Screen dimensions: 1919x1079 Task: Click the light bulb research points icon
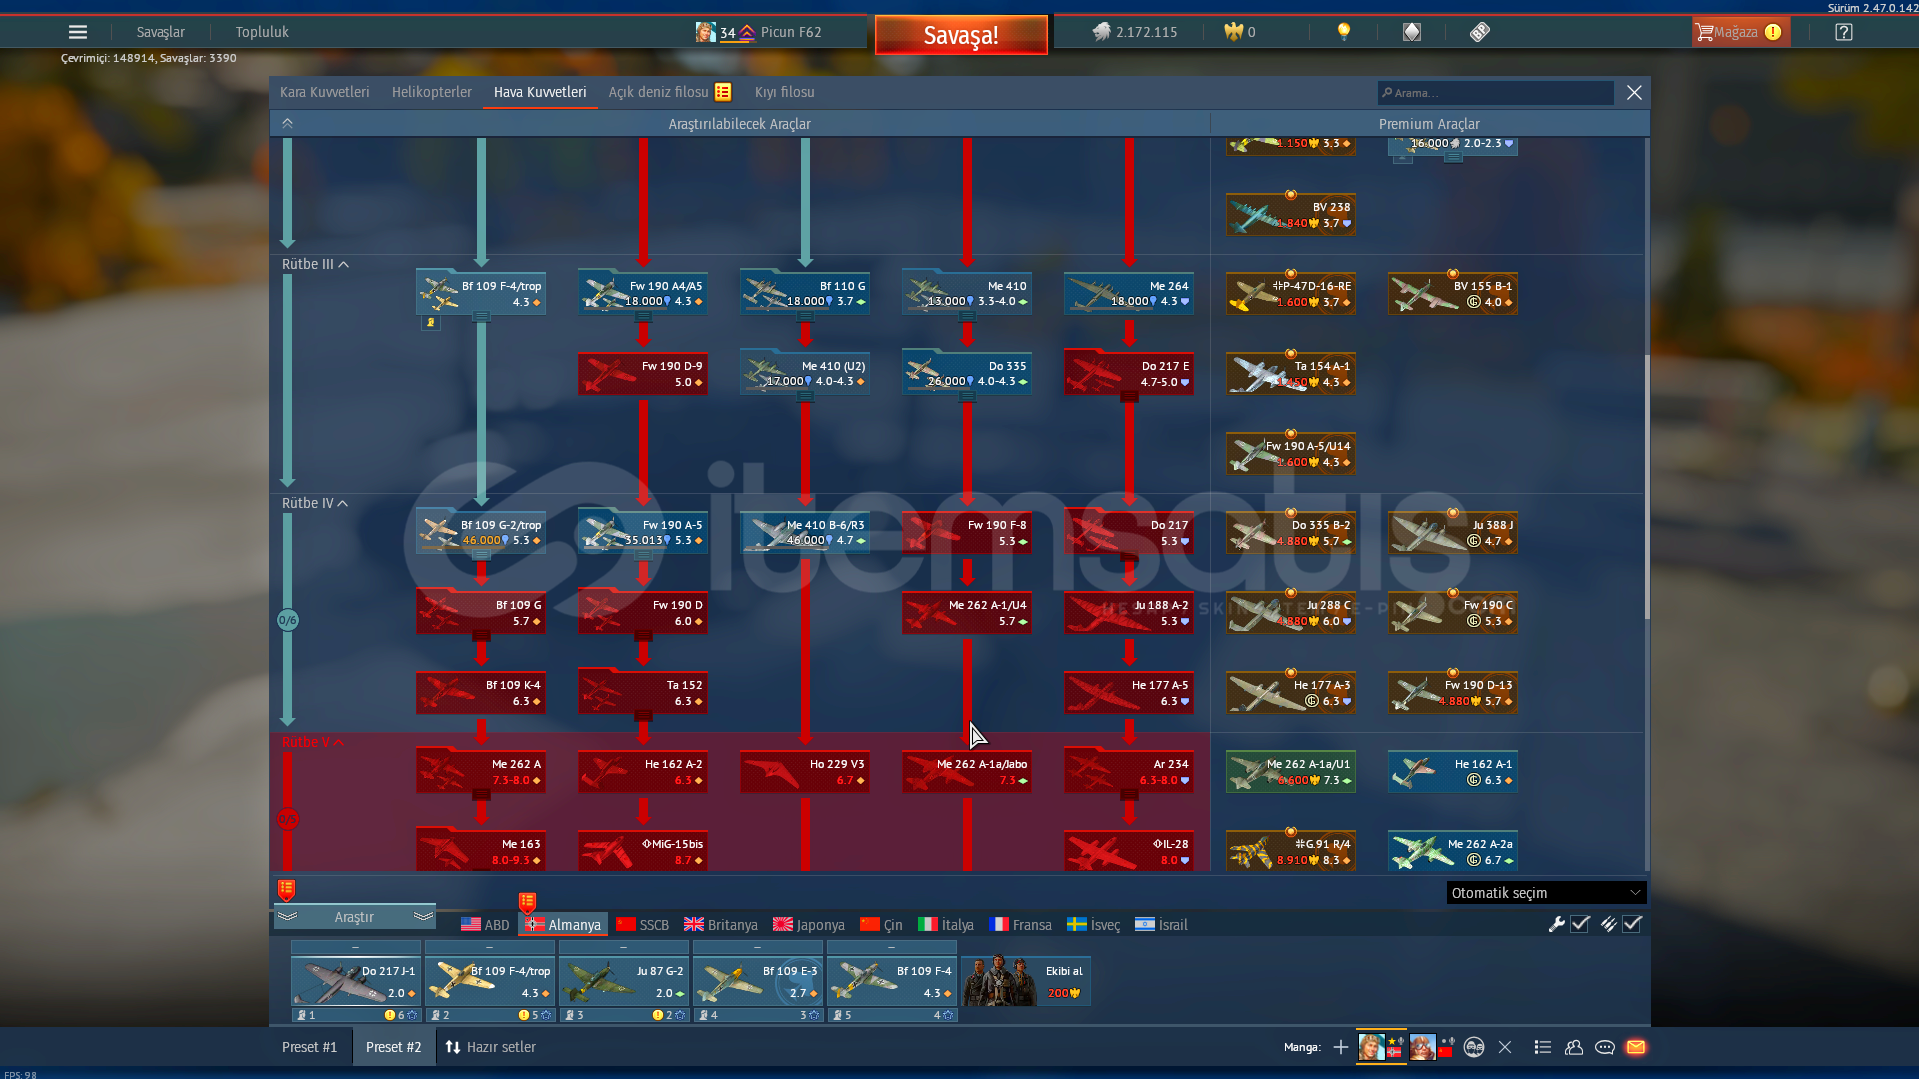(1344, 32)
